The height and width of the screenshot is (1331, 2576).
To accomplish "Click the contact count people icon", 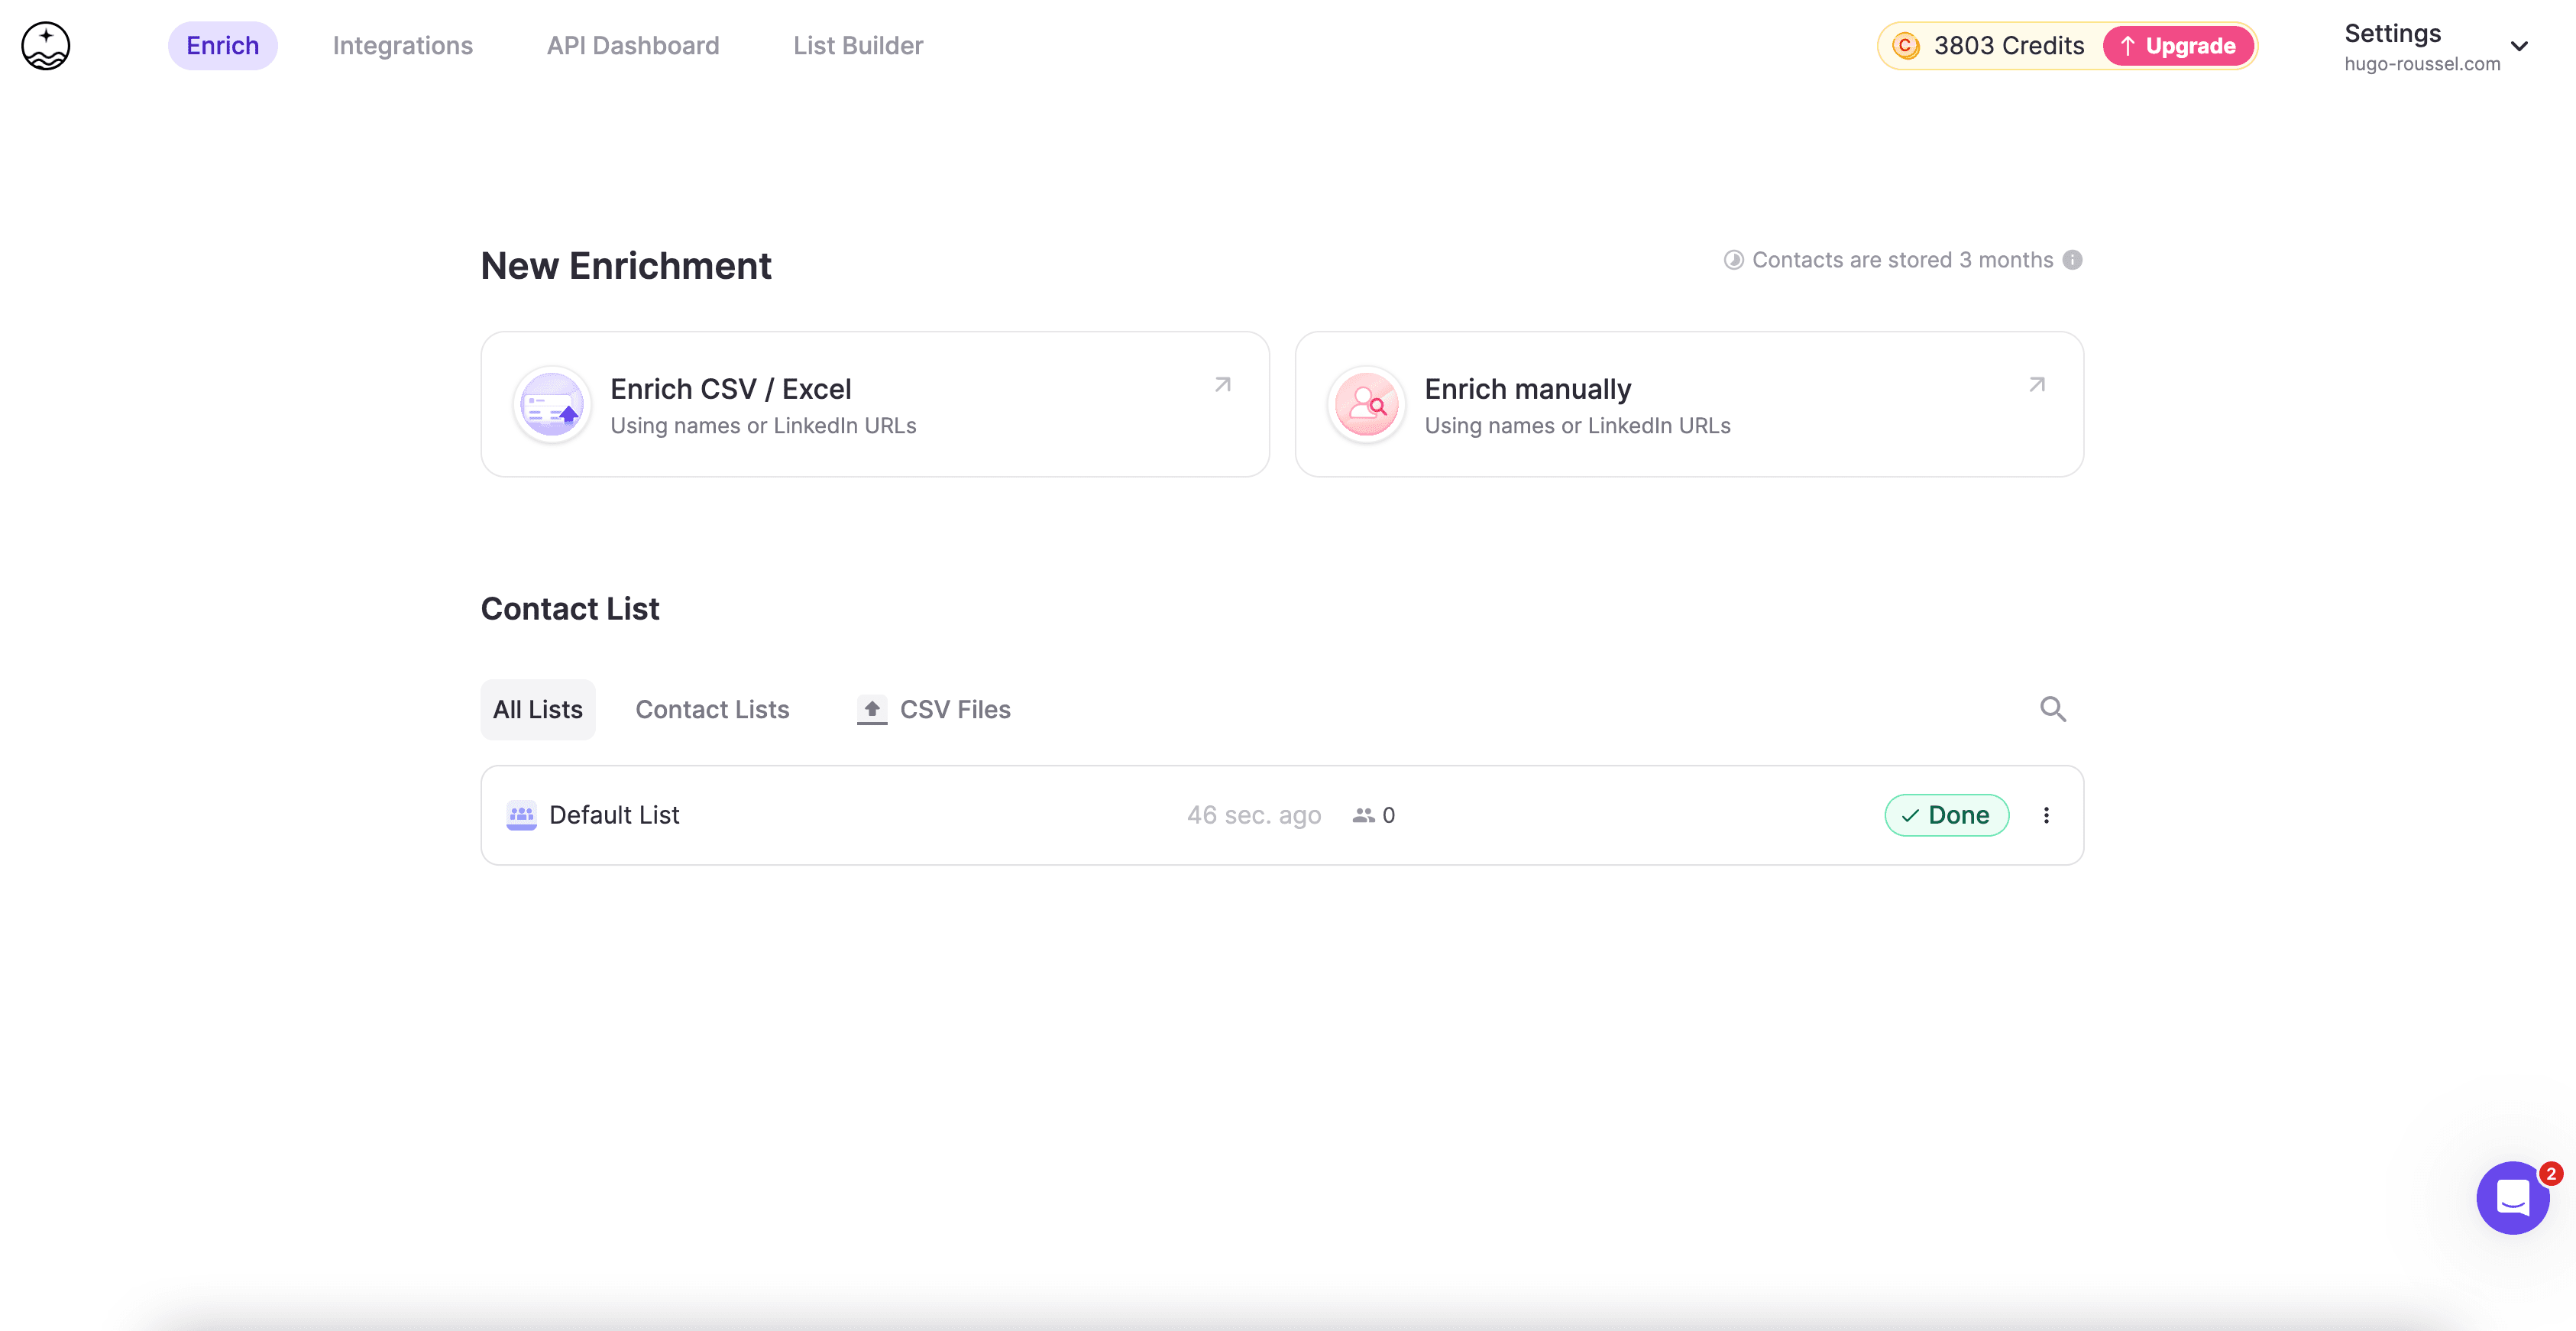I will (1363, 816).
